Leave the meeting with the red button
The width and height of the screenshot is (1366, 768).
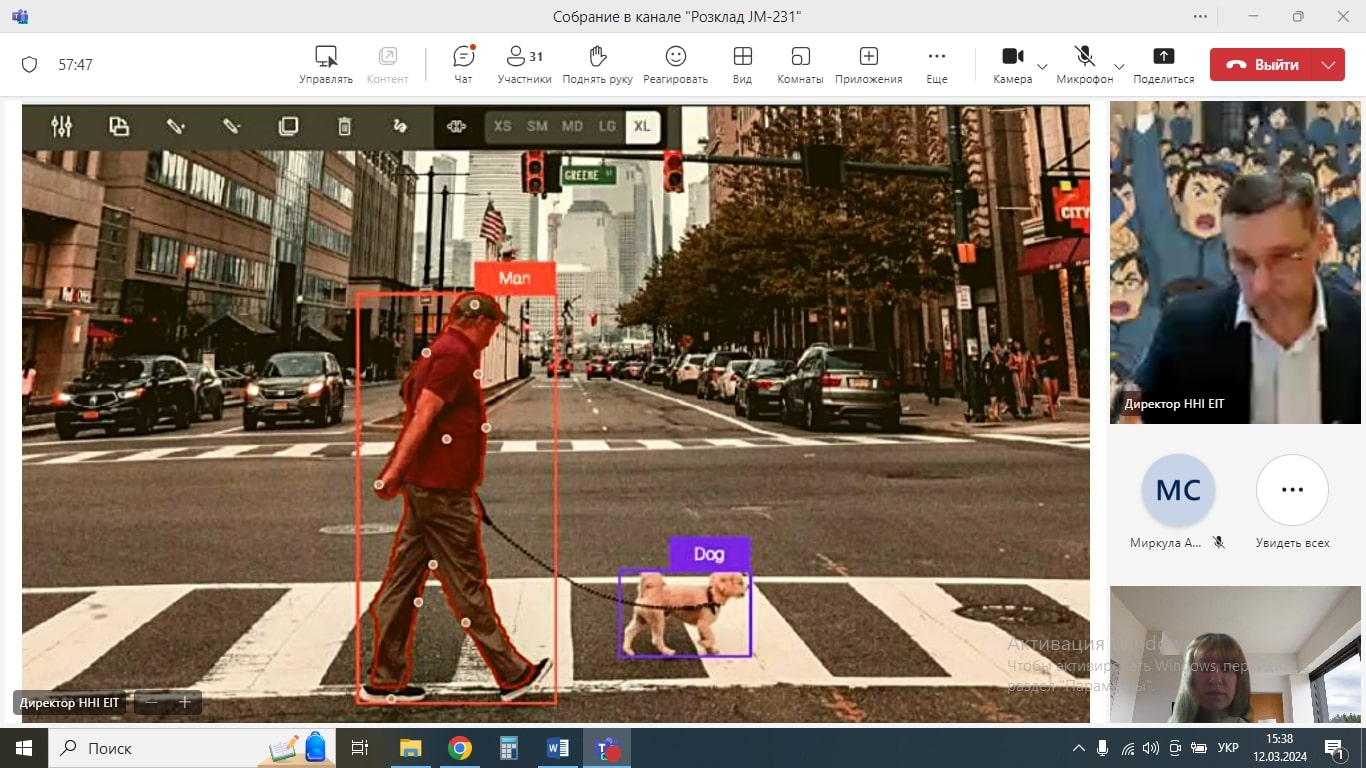(x=1263, y=65)
